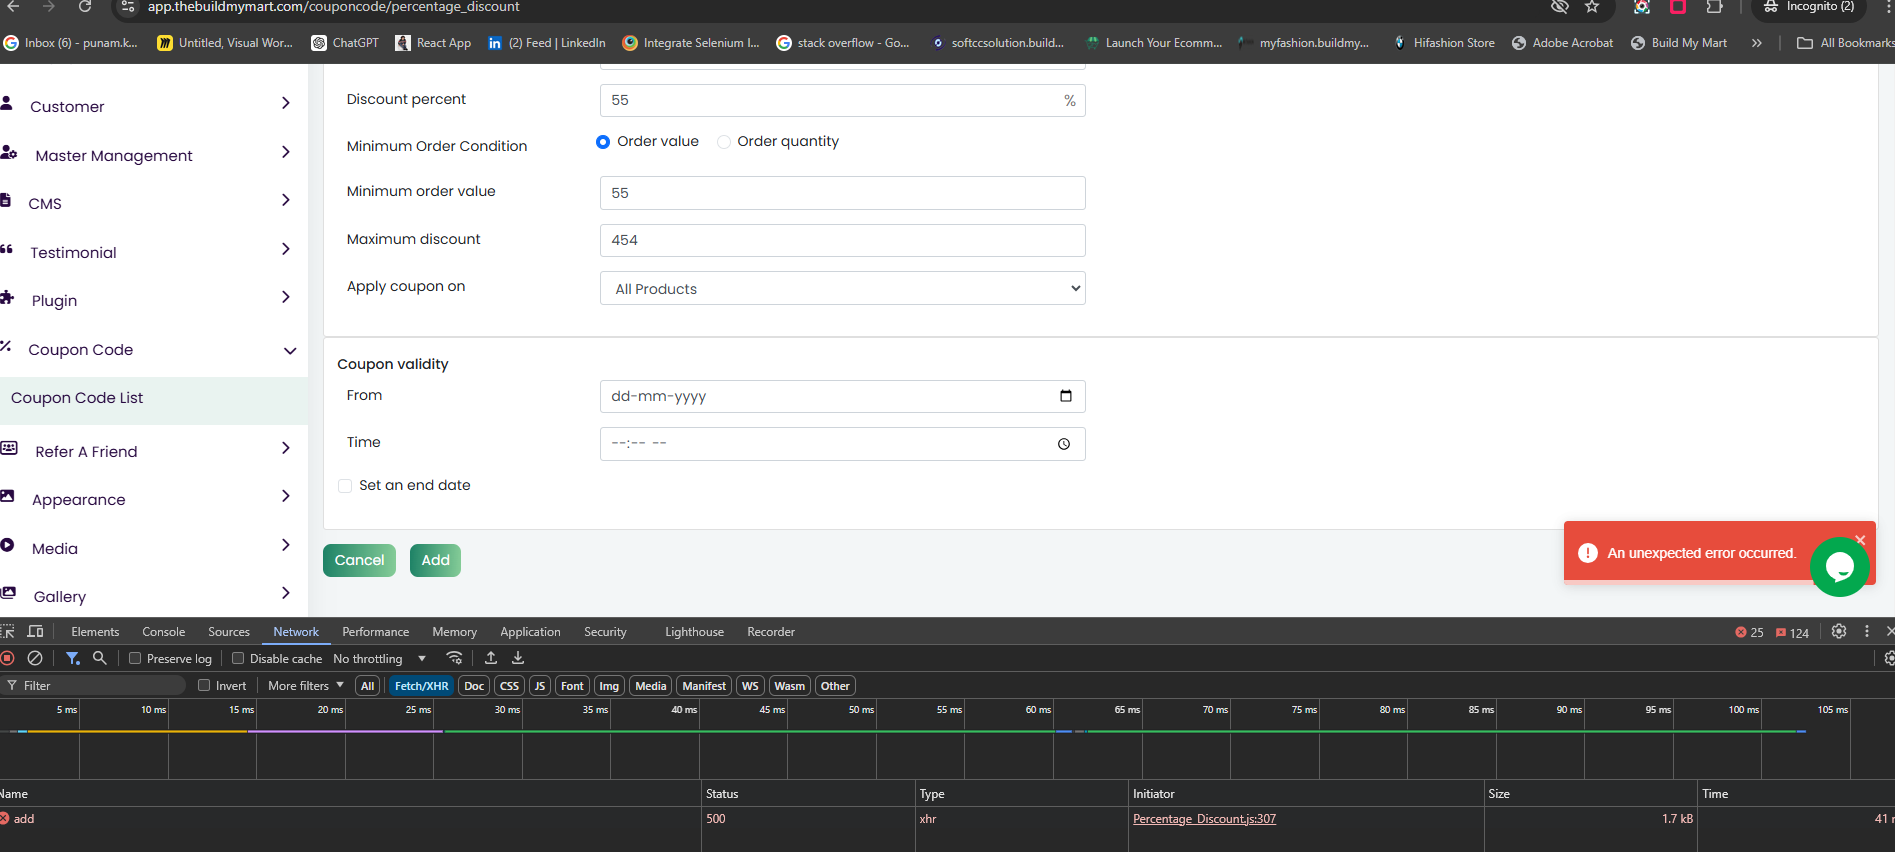Open DevTools settings gear in the tab bar
This screenshot has height=852, width=1895.
click(x=1839, y=631)
